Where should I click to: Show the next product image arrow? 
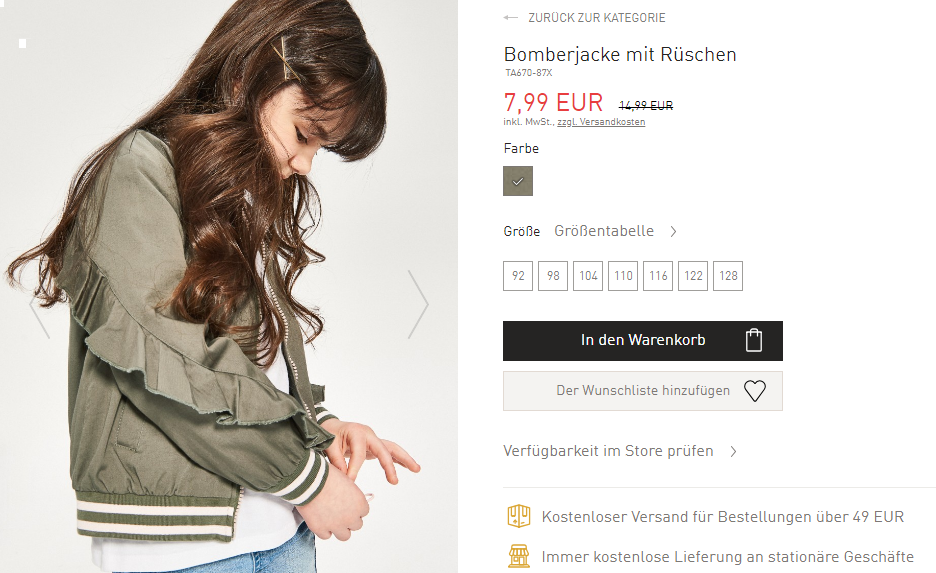[418, 304]
